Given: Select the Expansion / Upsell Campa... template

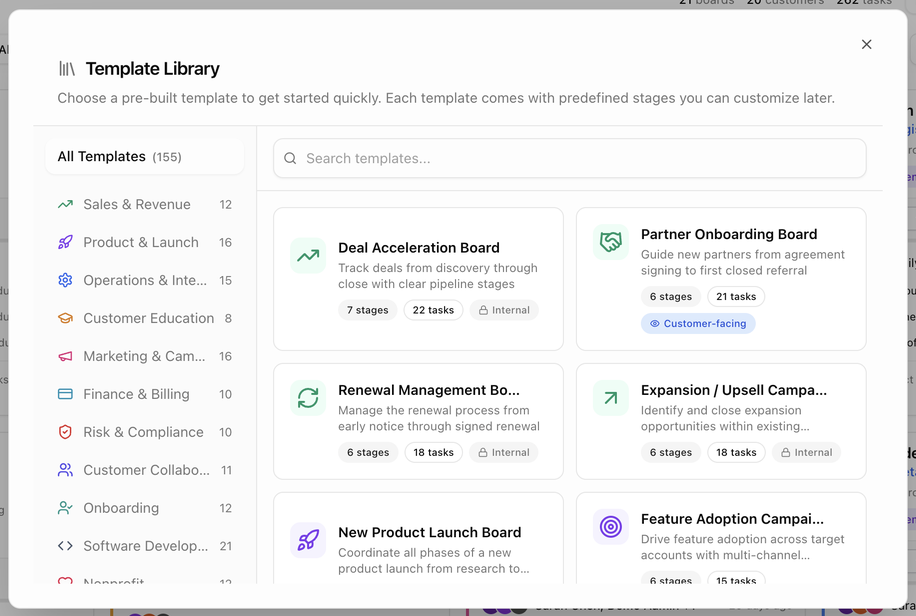Looking at the screenshot, I should tap(721, 421).
